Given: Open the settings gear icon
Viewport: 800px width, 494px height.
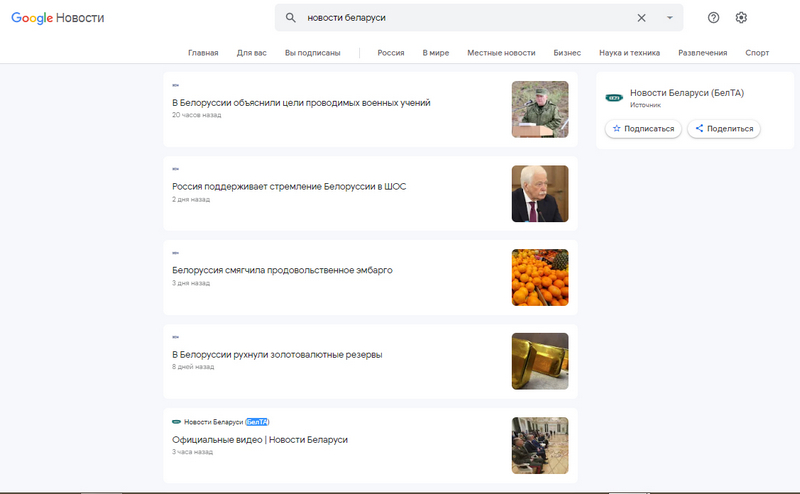Looking at the screenshot, I should pos(741,18).
